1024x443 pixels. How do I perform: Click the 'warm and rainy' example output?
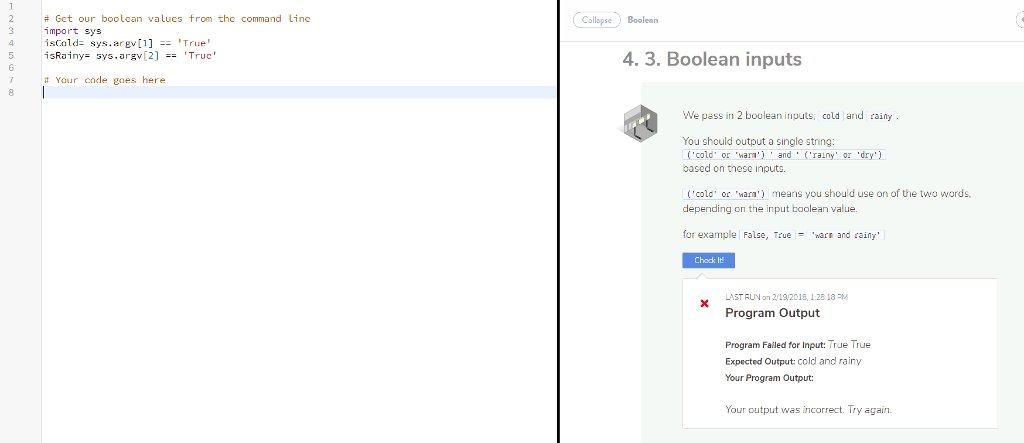click(846, 235)
